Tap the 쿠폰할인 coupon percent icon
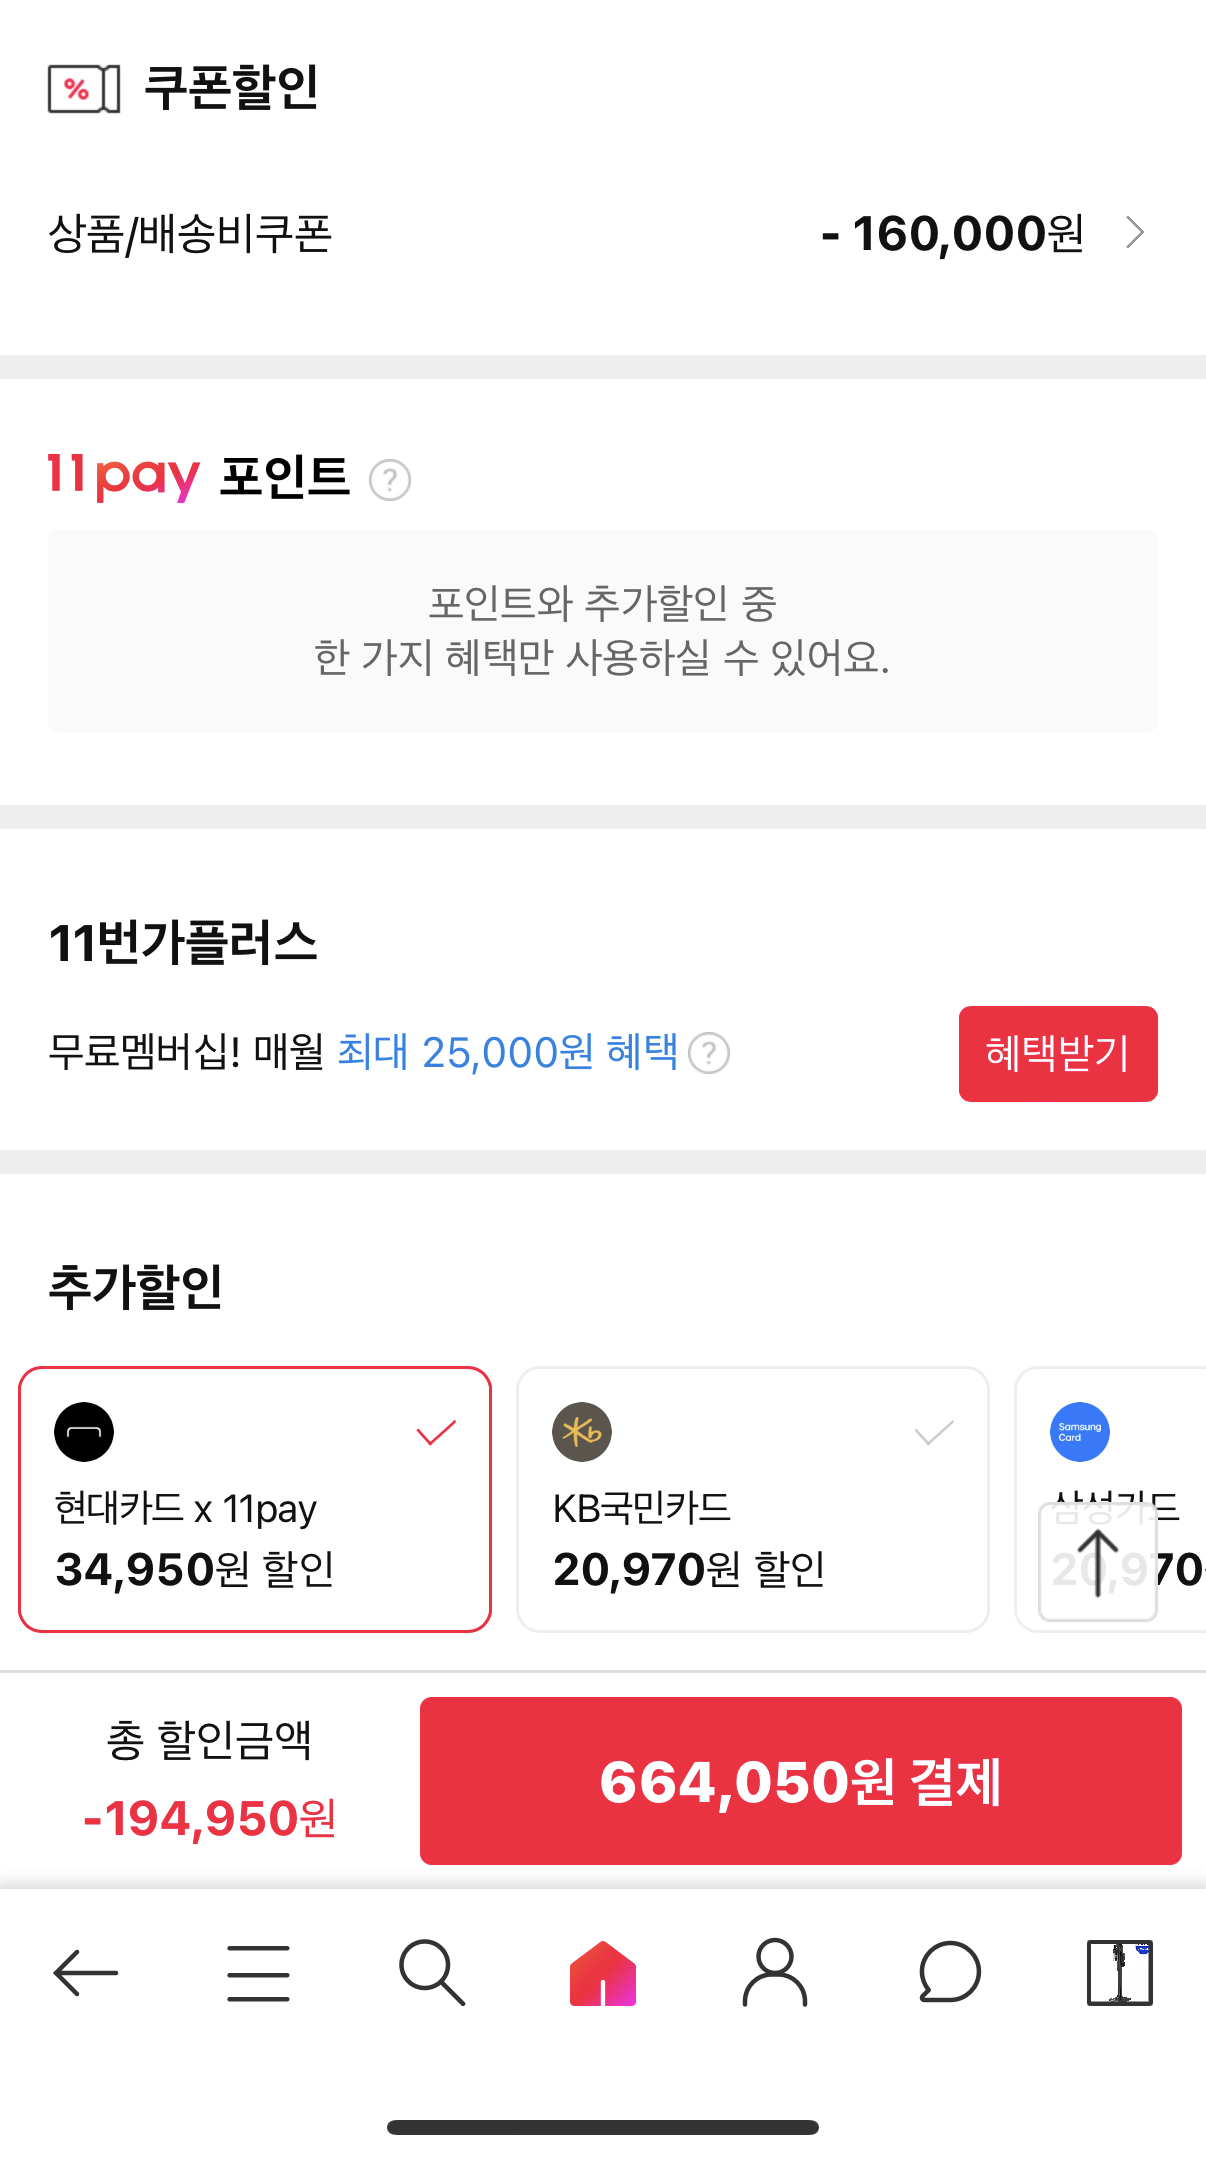The height and width of the screenshot is (2159, 1206). point(84,89)
